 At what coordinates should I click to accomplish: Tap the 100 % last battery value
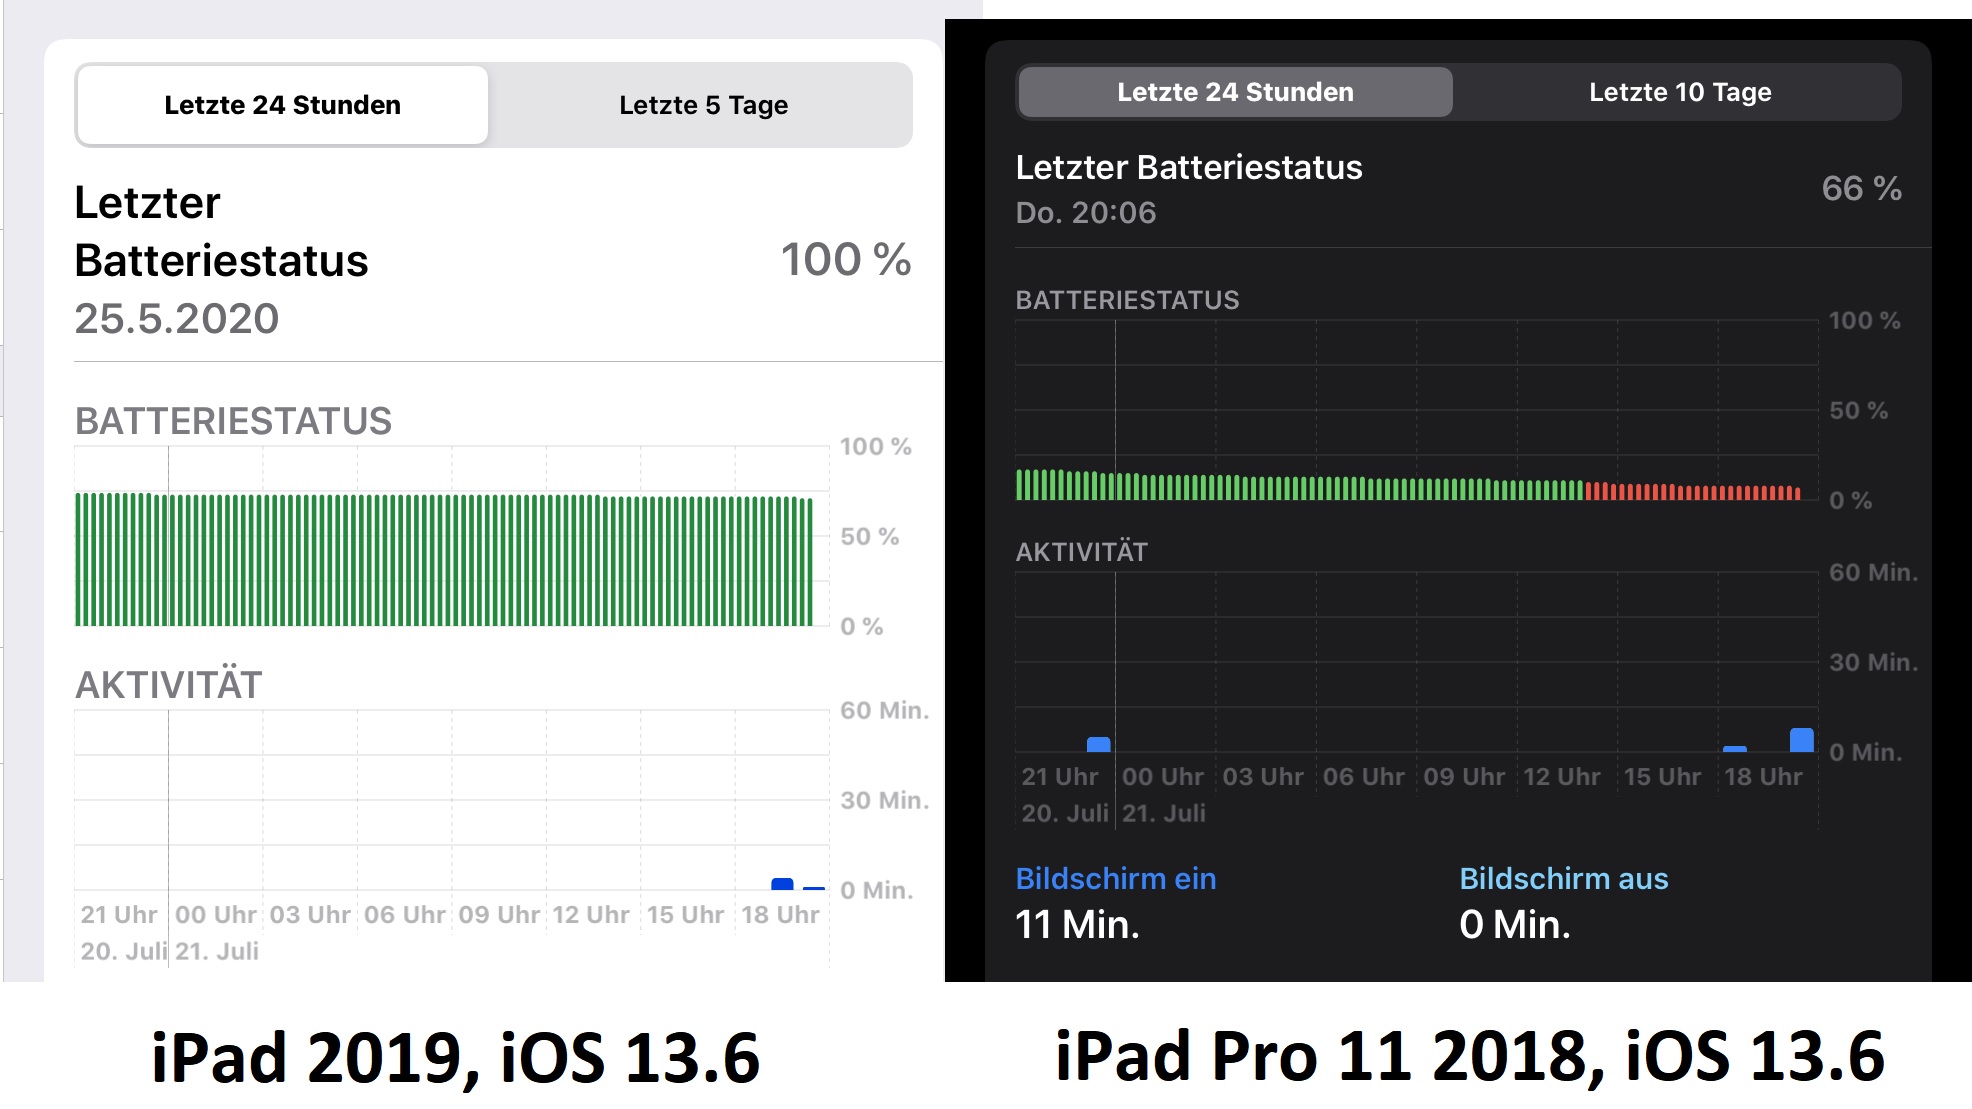(845, 260)
